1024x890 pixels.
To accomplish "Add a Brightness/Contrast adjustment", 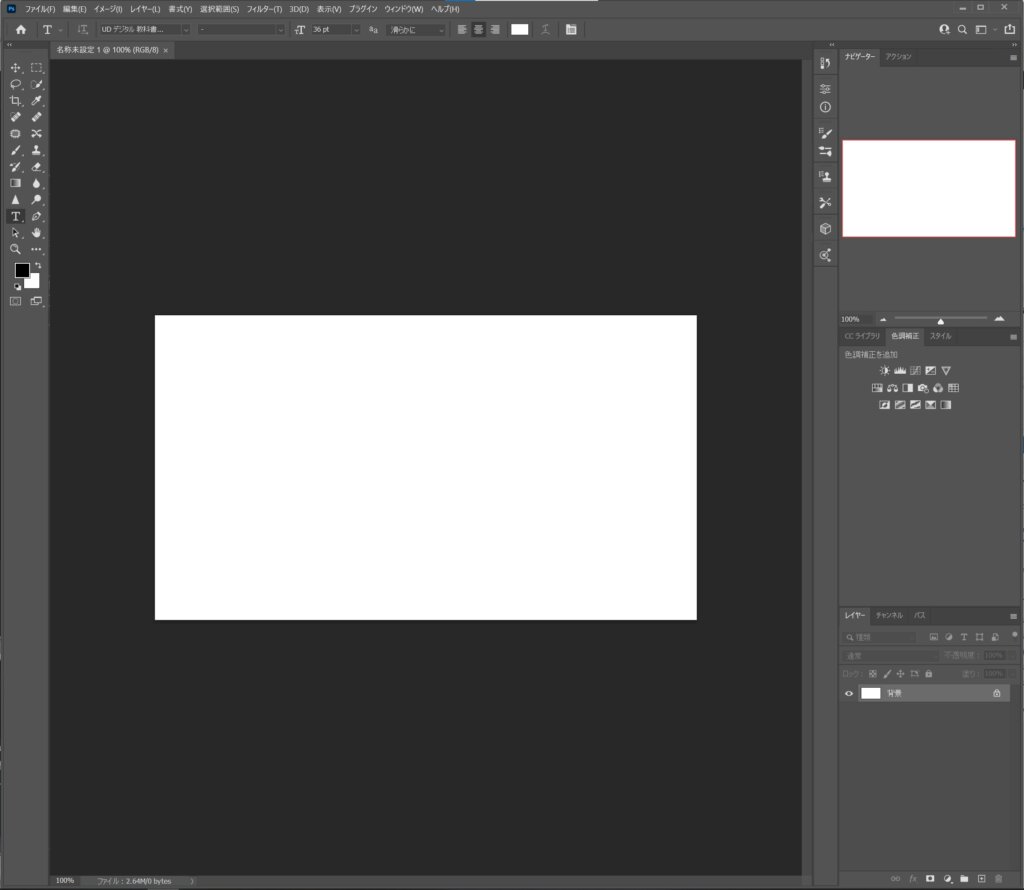I will coord(884,370).
